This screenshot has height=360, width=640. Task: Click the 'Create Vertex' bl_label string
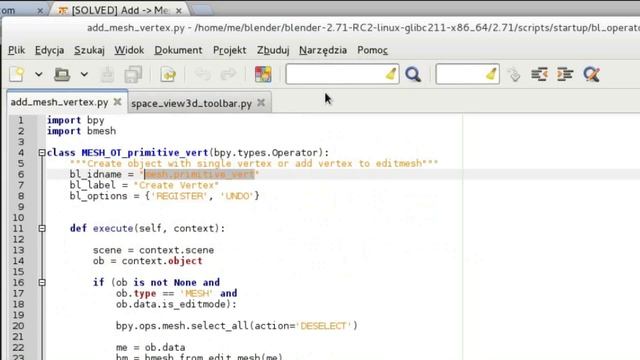(x=176, y=185)
